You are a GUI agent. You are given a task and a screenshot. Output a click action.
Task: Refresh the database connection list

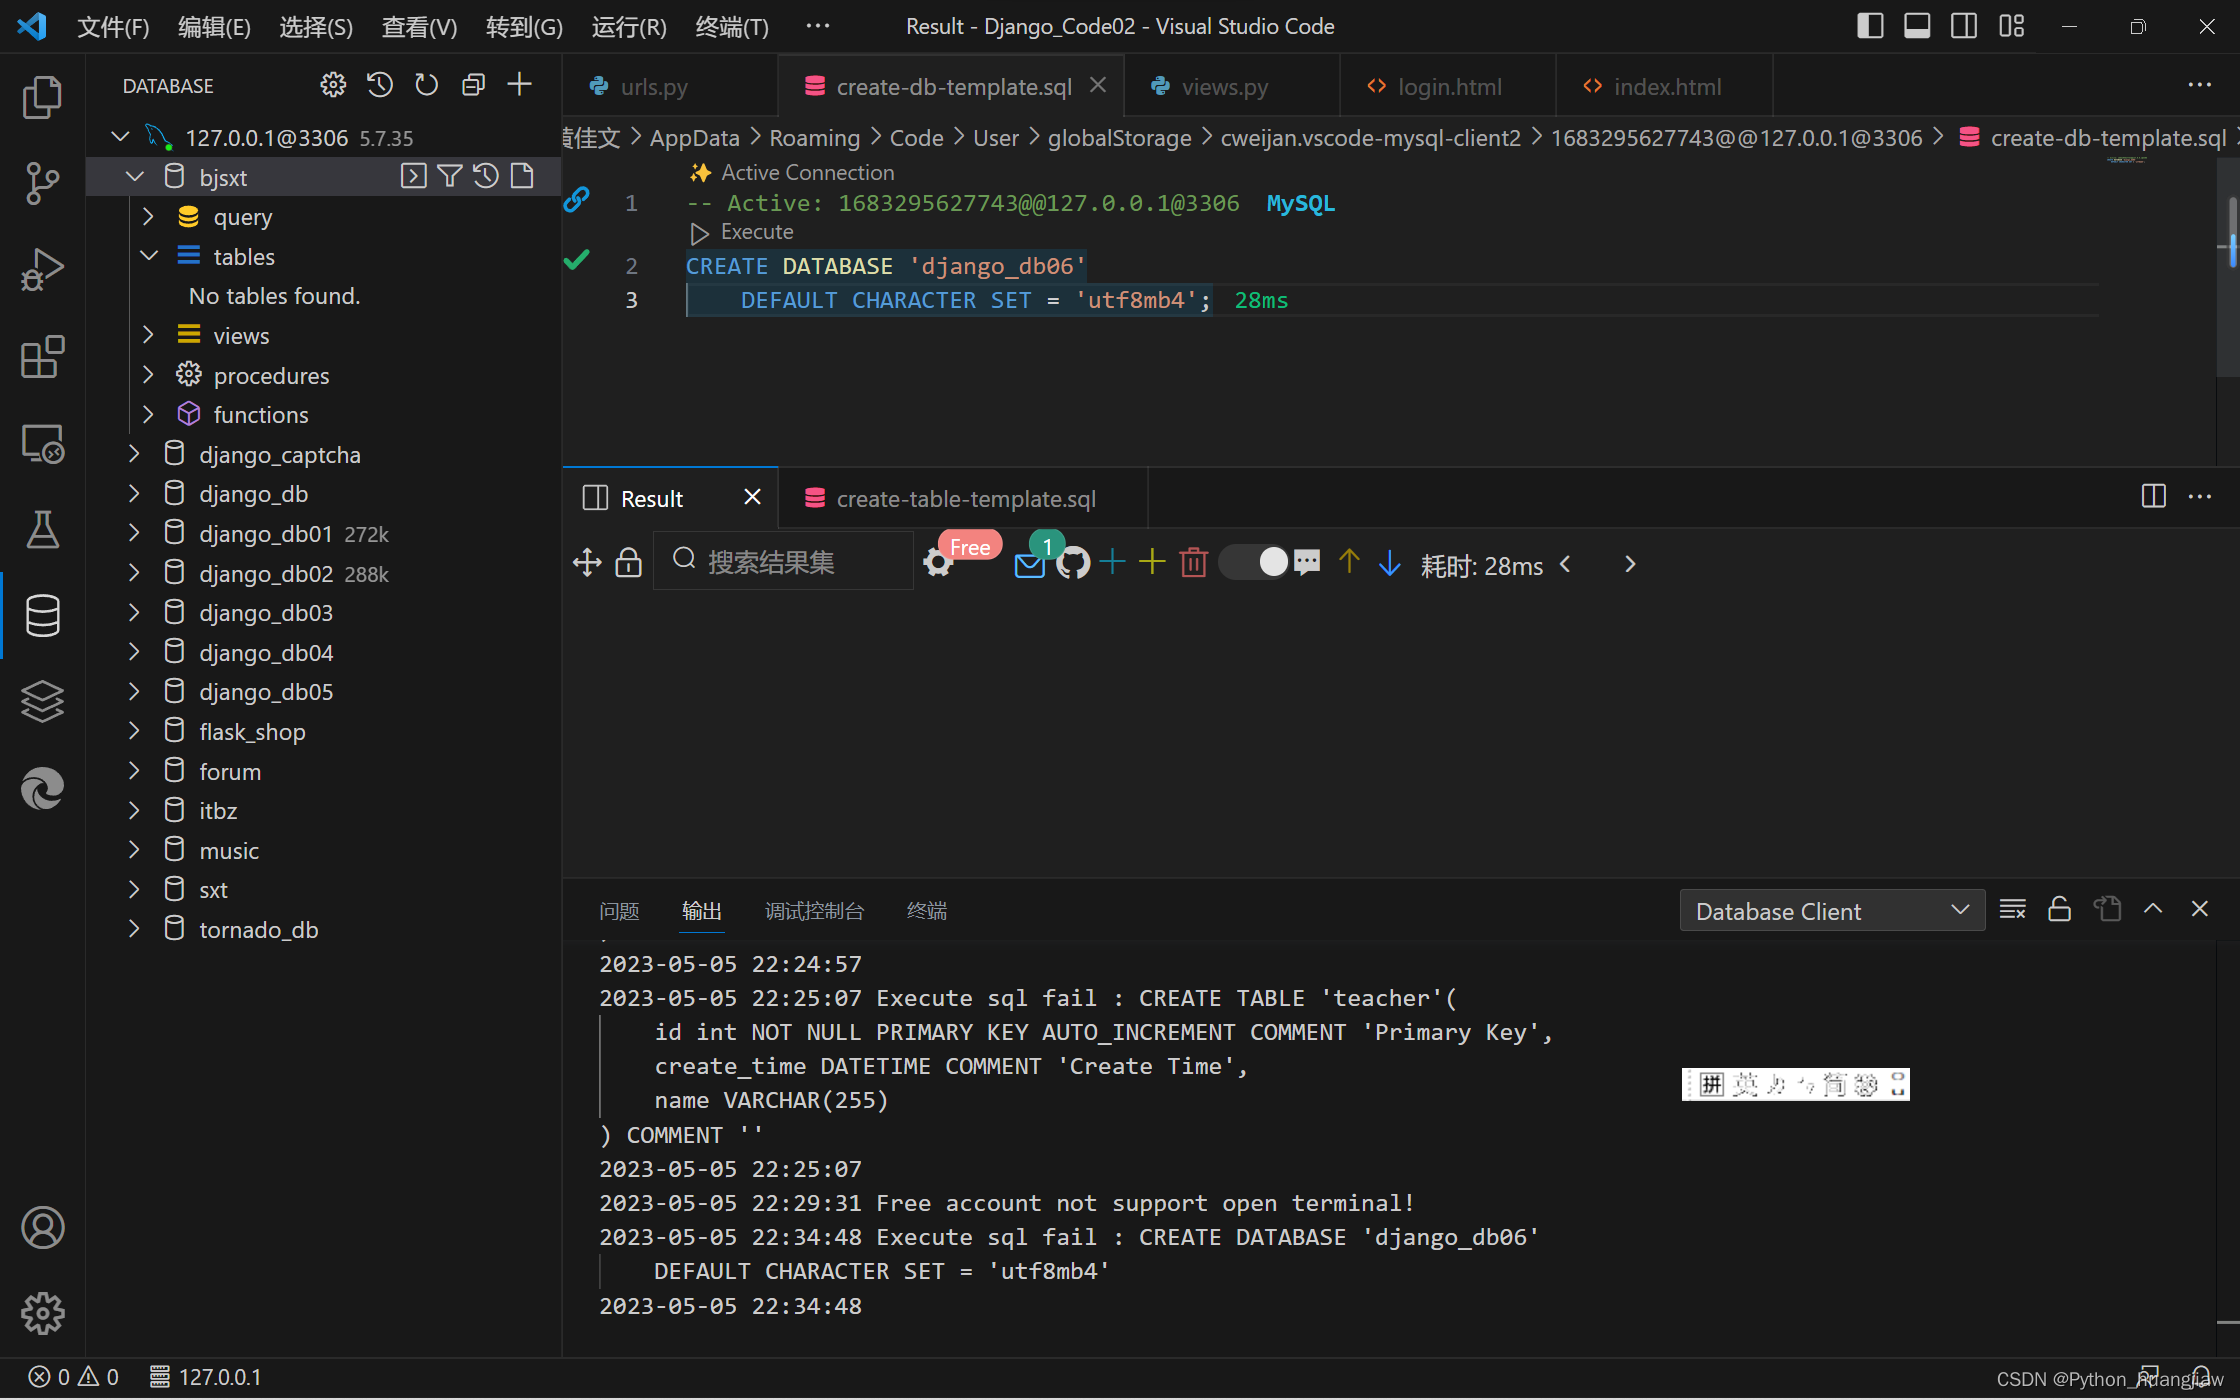click(426, 85)
